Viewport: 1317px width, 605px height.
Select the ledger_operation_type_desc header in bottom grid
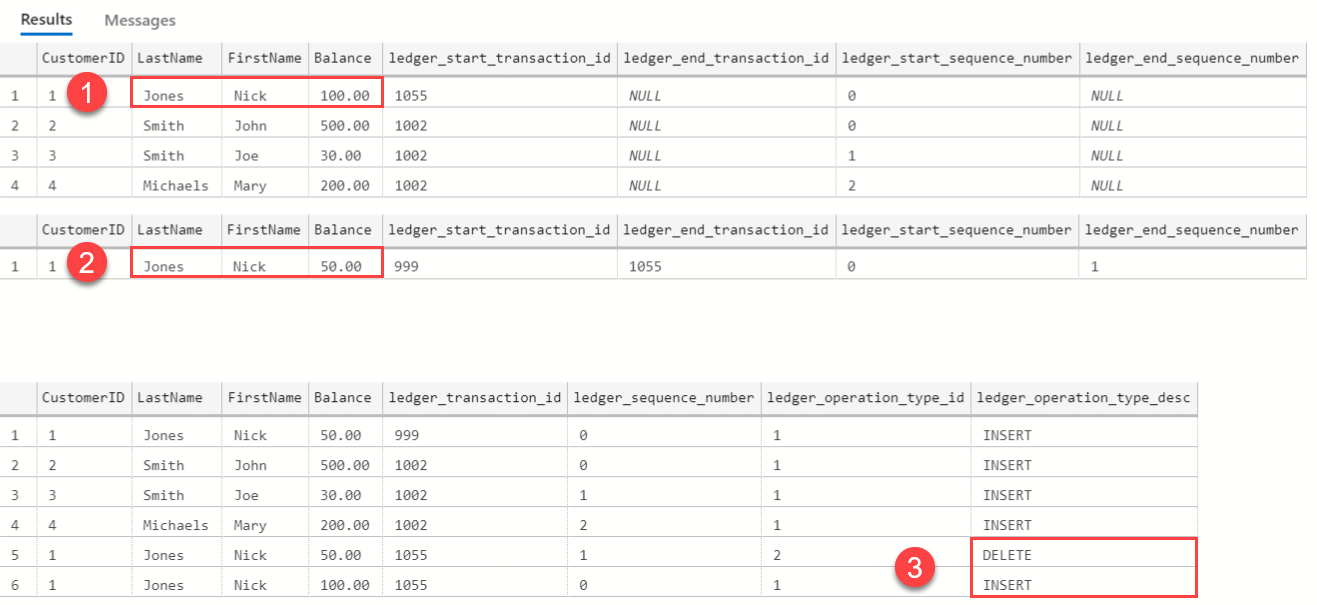point(1083,397)
